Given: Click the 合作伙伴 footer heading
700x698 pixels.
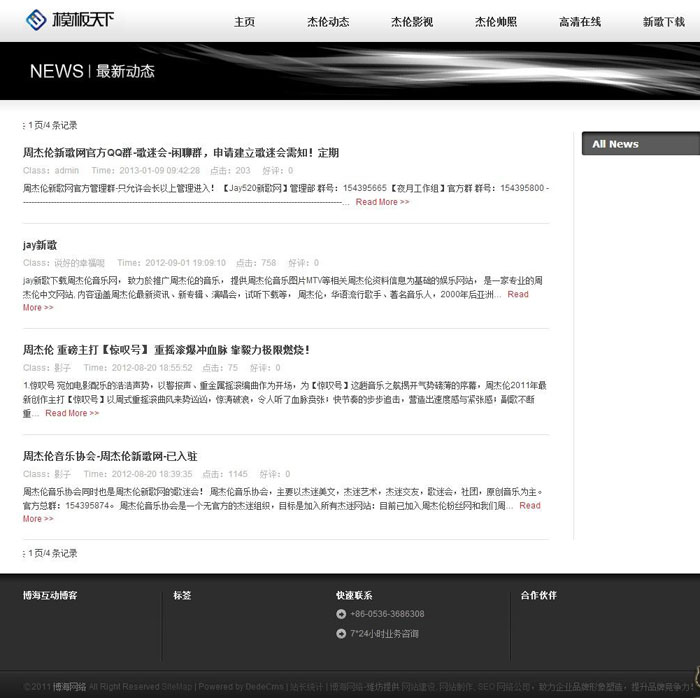Looking at the screenshot, I should (538, 595).
